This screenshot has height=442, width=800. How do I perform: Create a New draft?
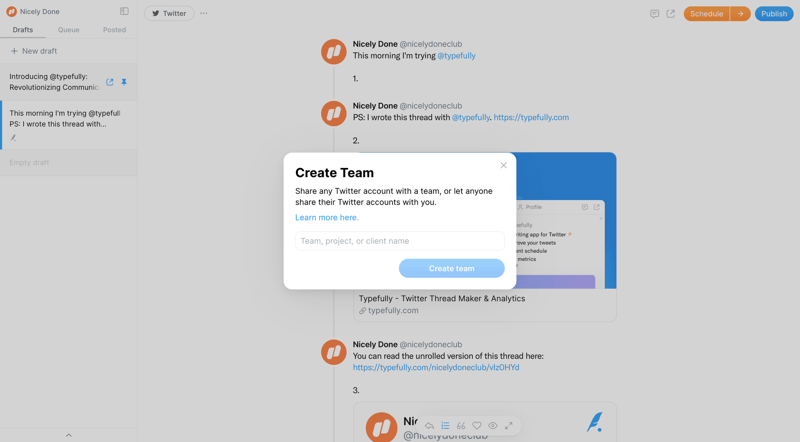(x=34, y=51)
